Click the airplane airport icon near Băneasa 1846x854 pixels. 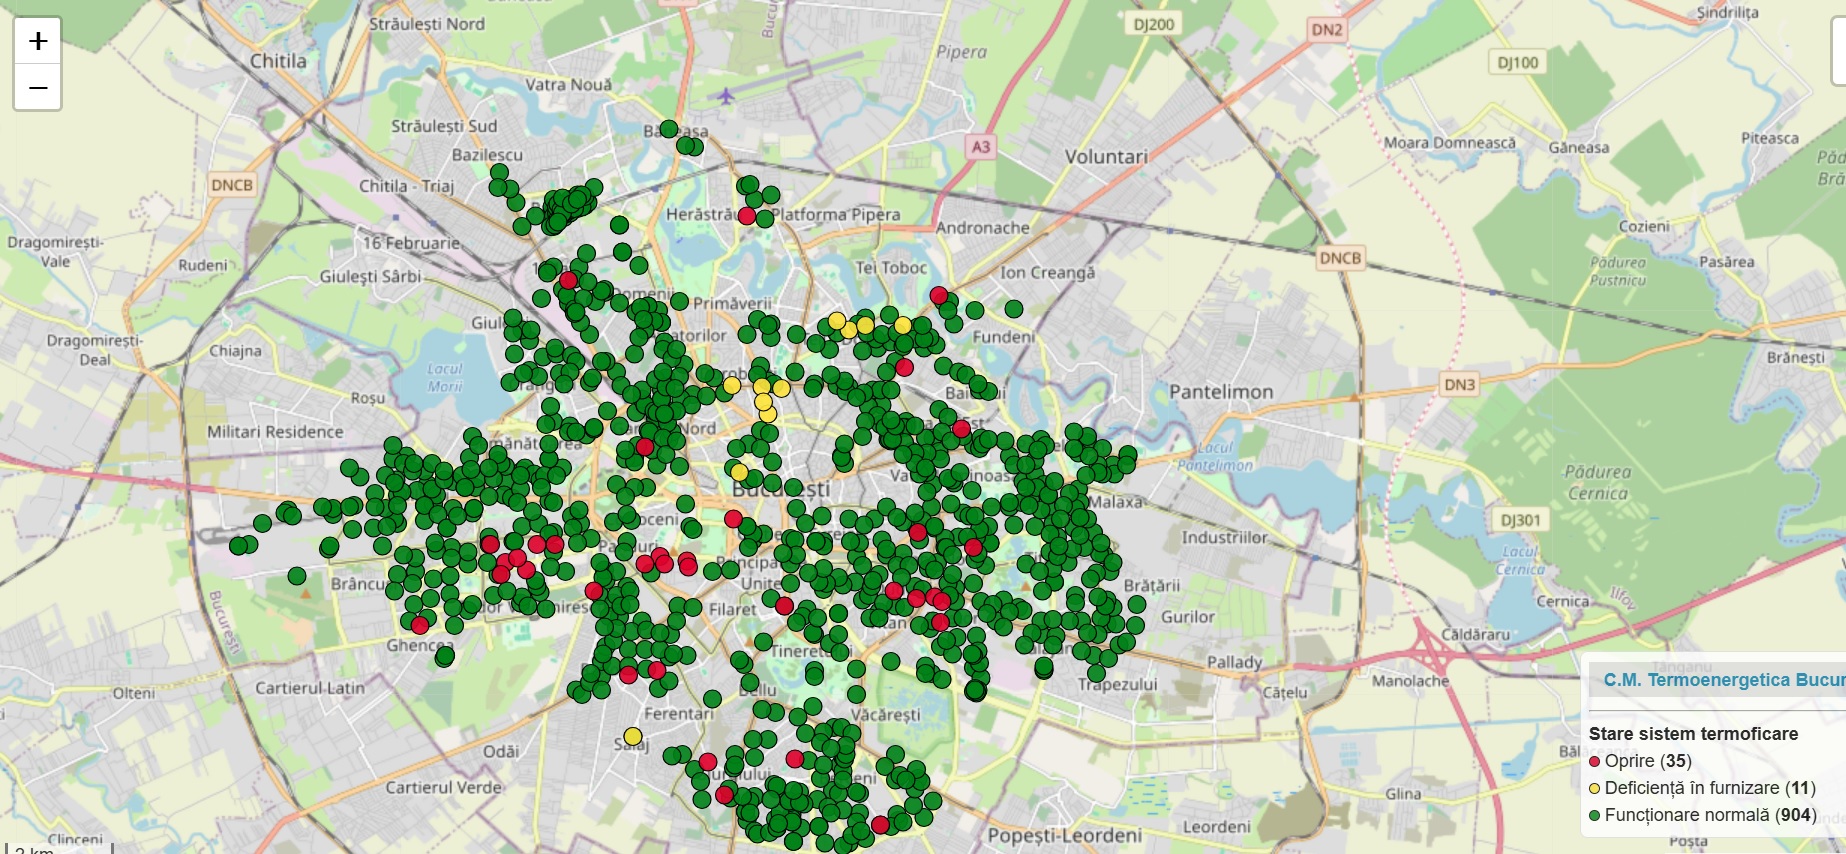[725, 96]
